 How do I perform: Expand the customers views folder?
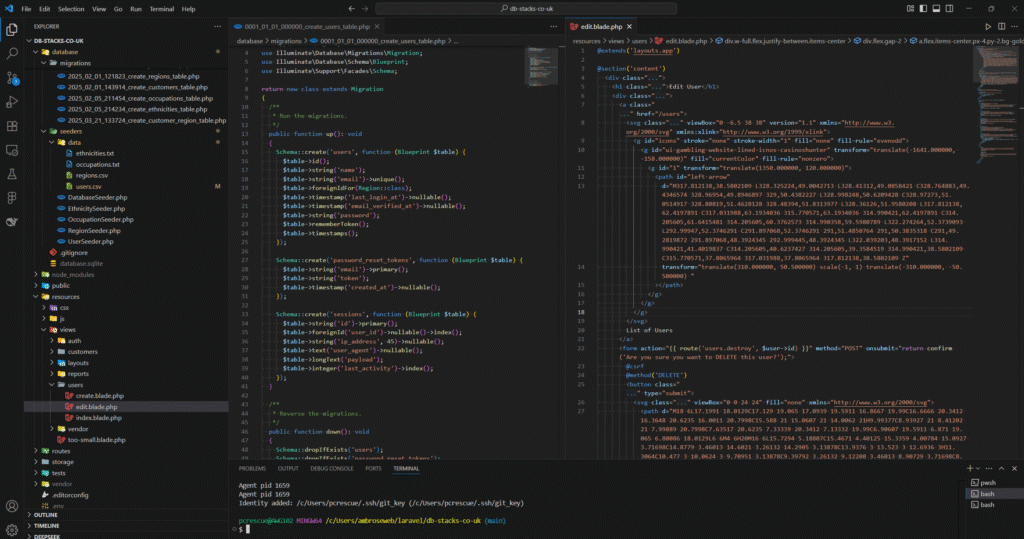coord(52,351)
